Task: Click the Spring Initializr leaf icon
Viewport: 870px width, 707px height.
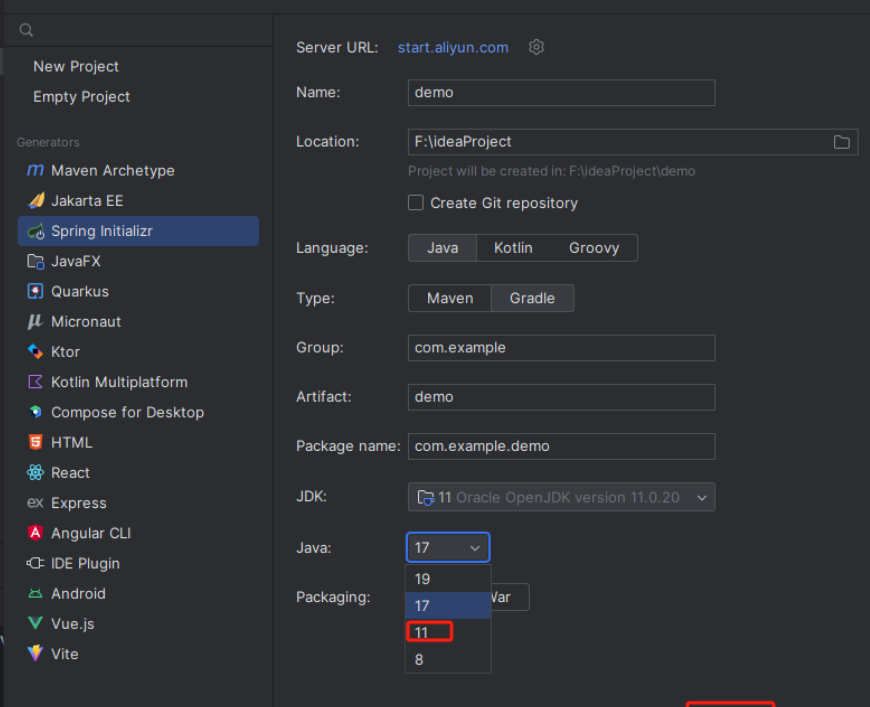Action: [x=36, y=231]
